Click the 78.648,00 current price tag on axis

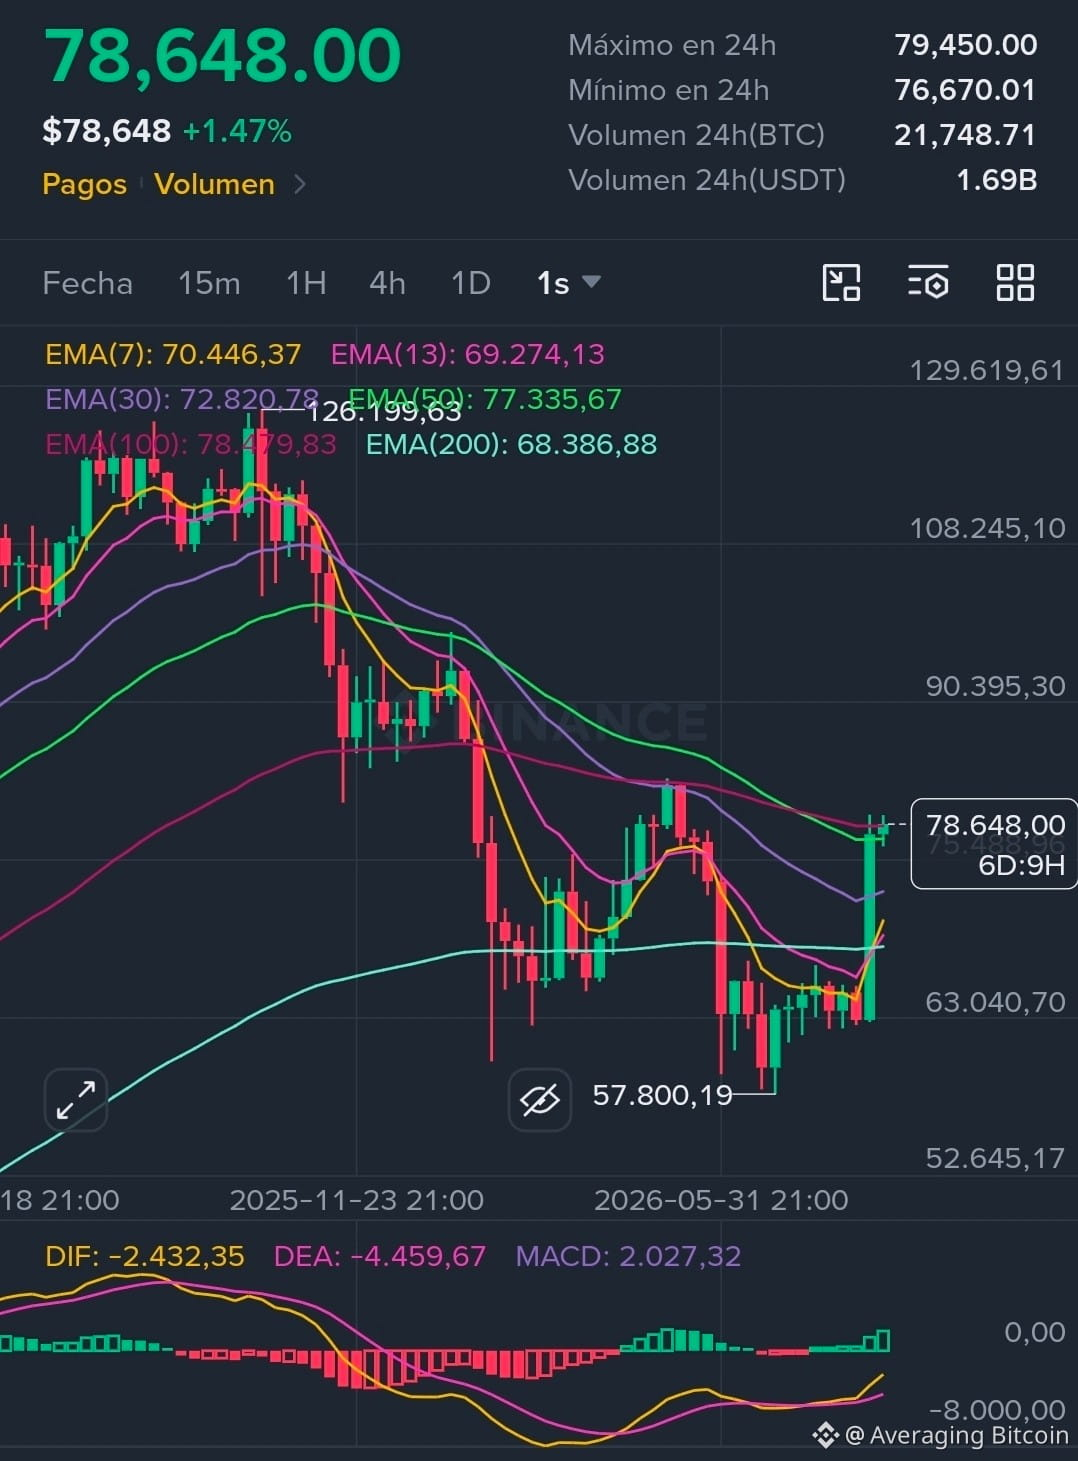point(994,843)
